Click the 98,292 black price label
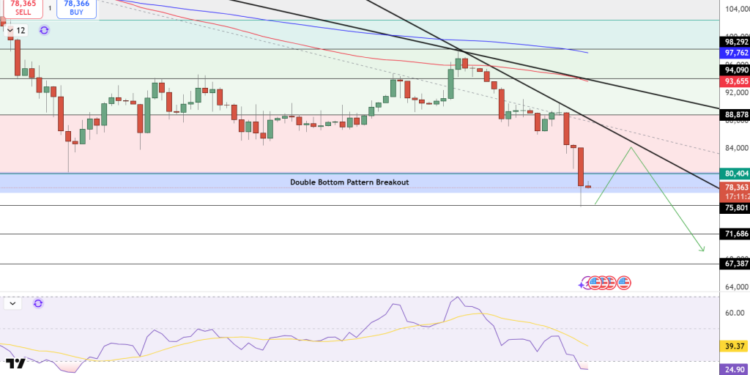The image size is (750, 375). coord(736,42)
